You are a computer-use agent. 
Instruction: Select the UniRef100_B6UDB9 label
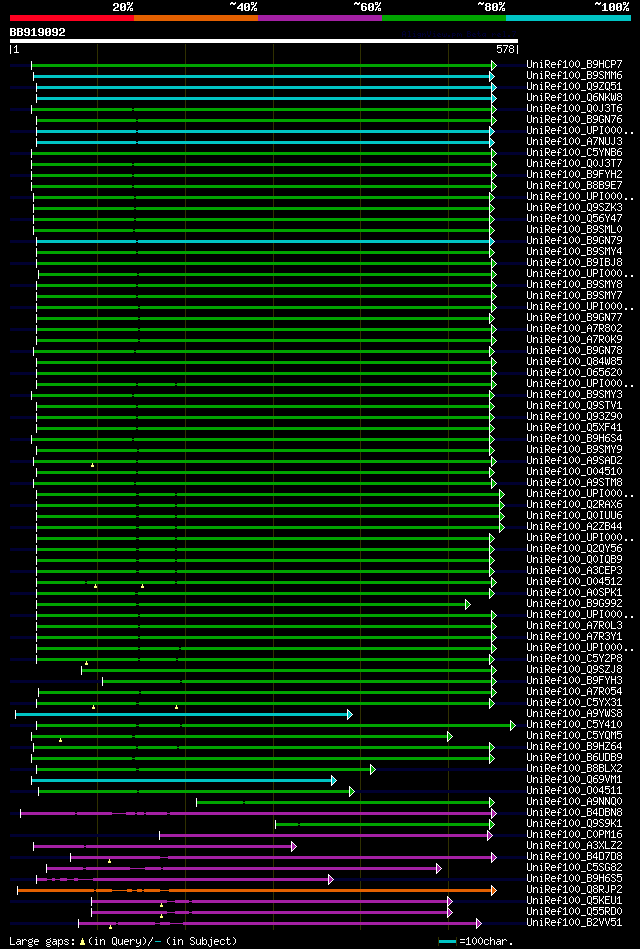point(575,758)
